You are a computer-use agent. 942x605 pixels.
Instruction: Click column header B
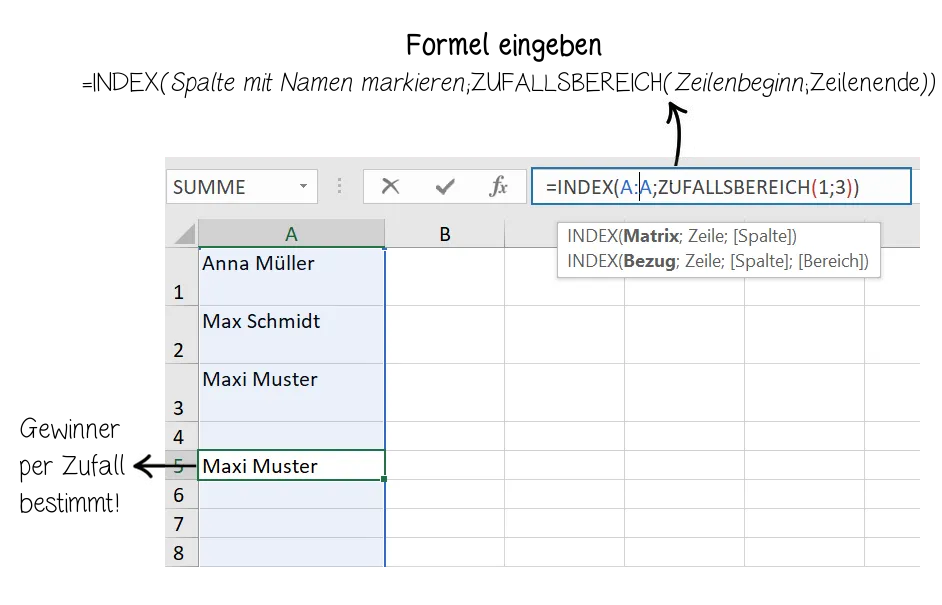444,232
